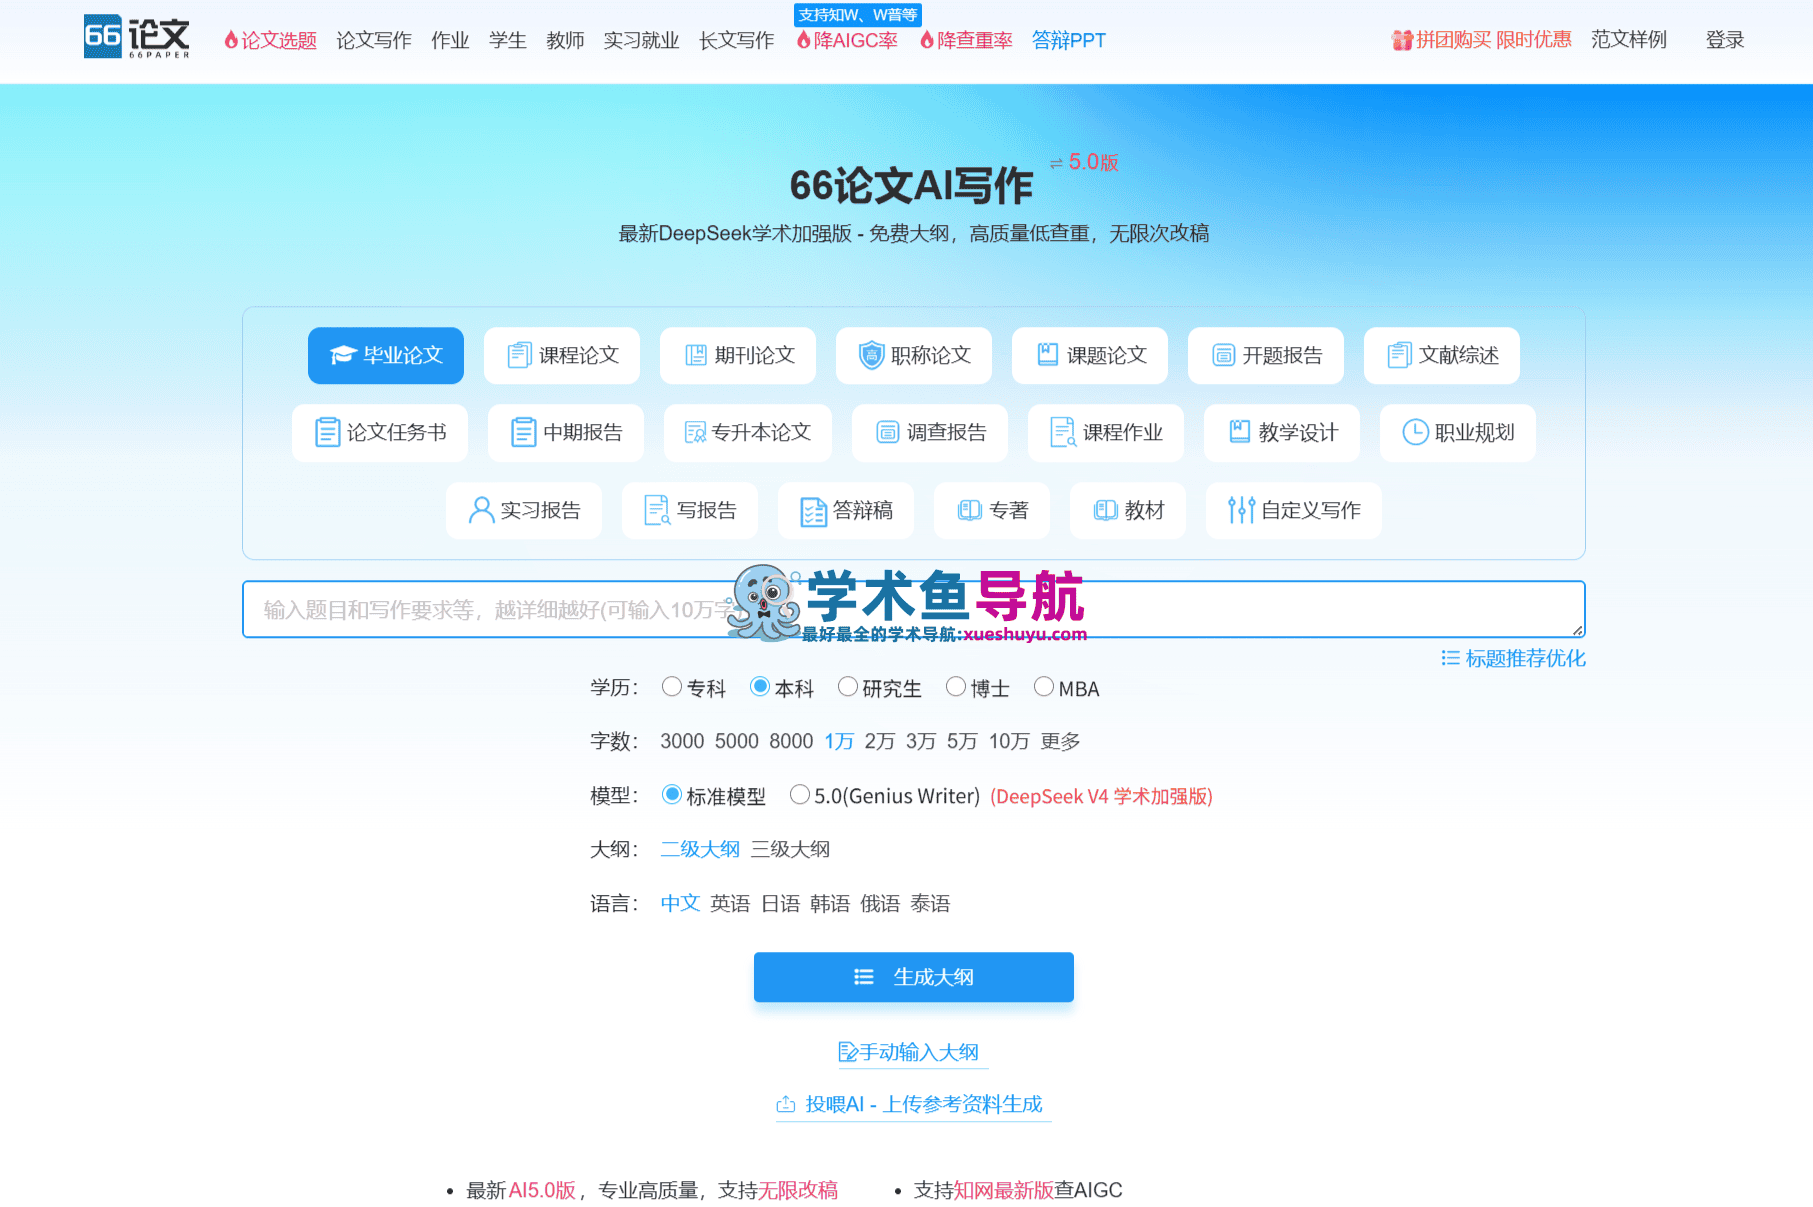Click the 教学设计 icon
The height and width of the screenshot is (1207, 1813).
(1240, 431)
